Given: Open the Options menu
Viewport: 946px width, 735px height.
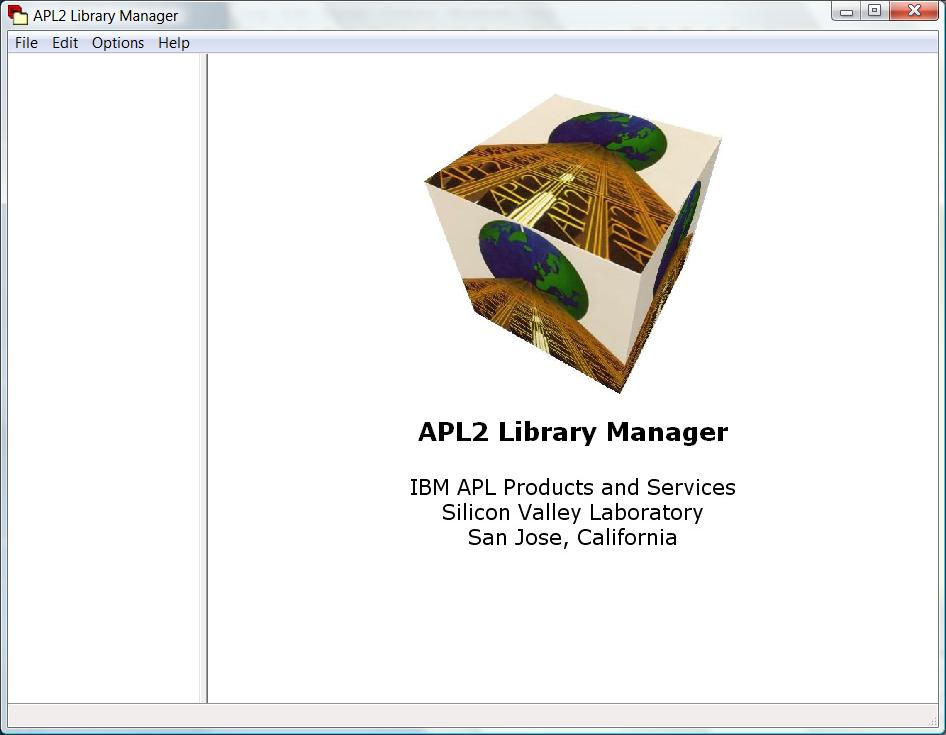Looking at the screenshot, I should pos(118,43).
